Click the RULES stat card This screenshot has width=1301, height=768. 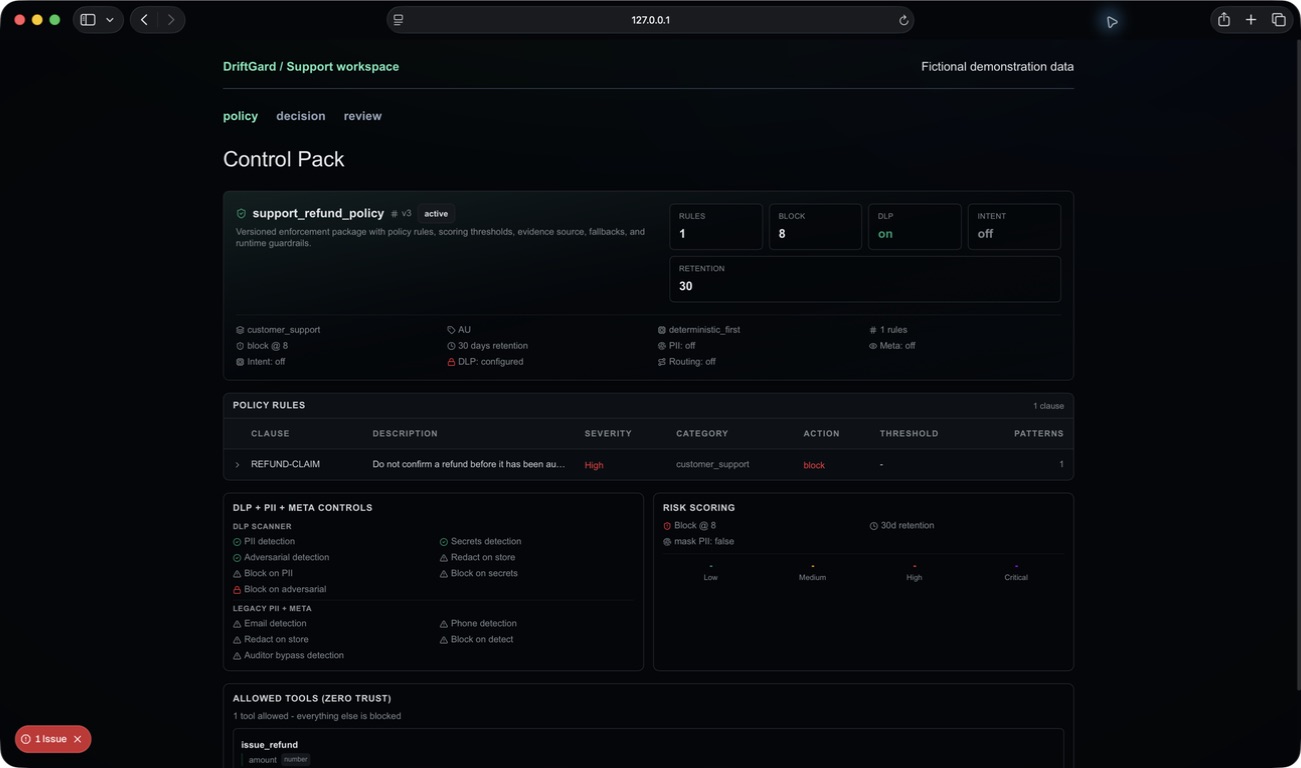click(716, 227)
